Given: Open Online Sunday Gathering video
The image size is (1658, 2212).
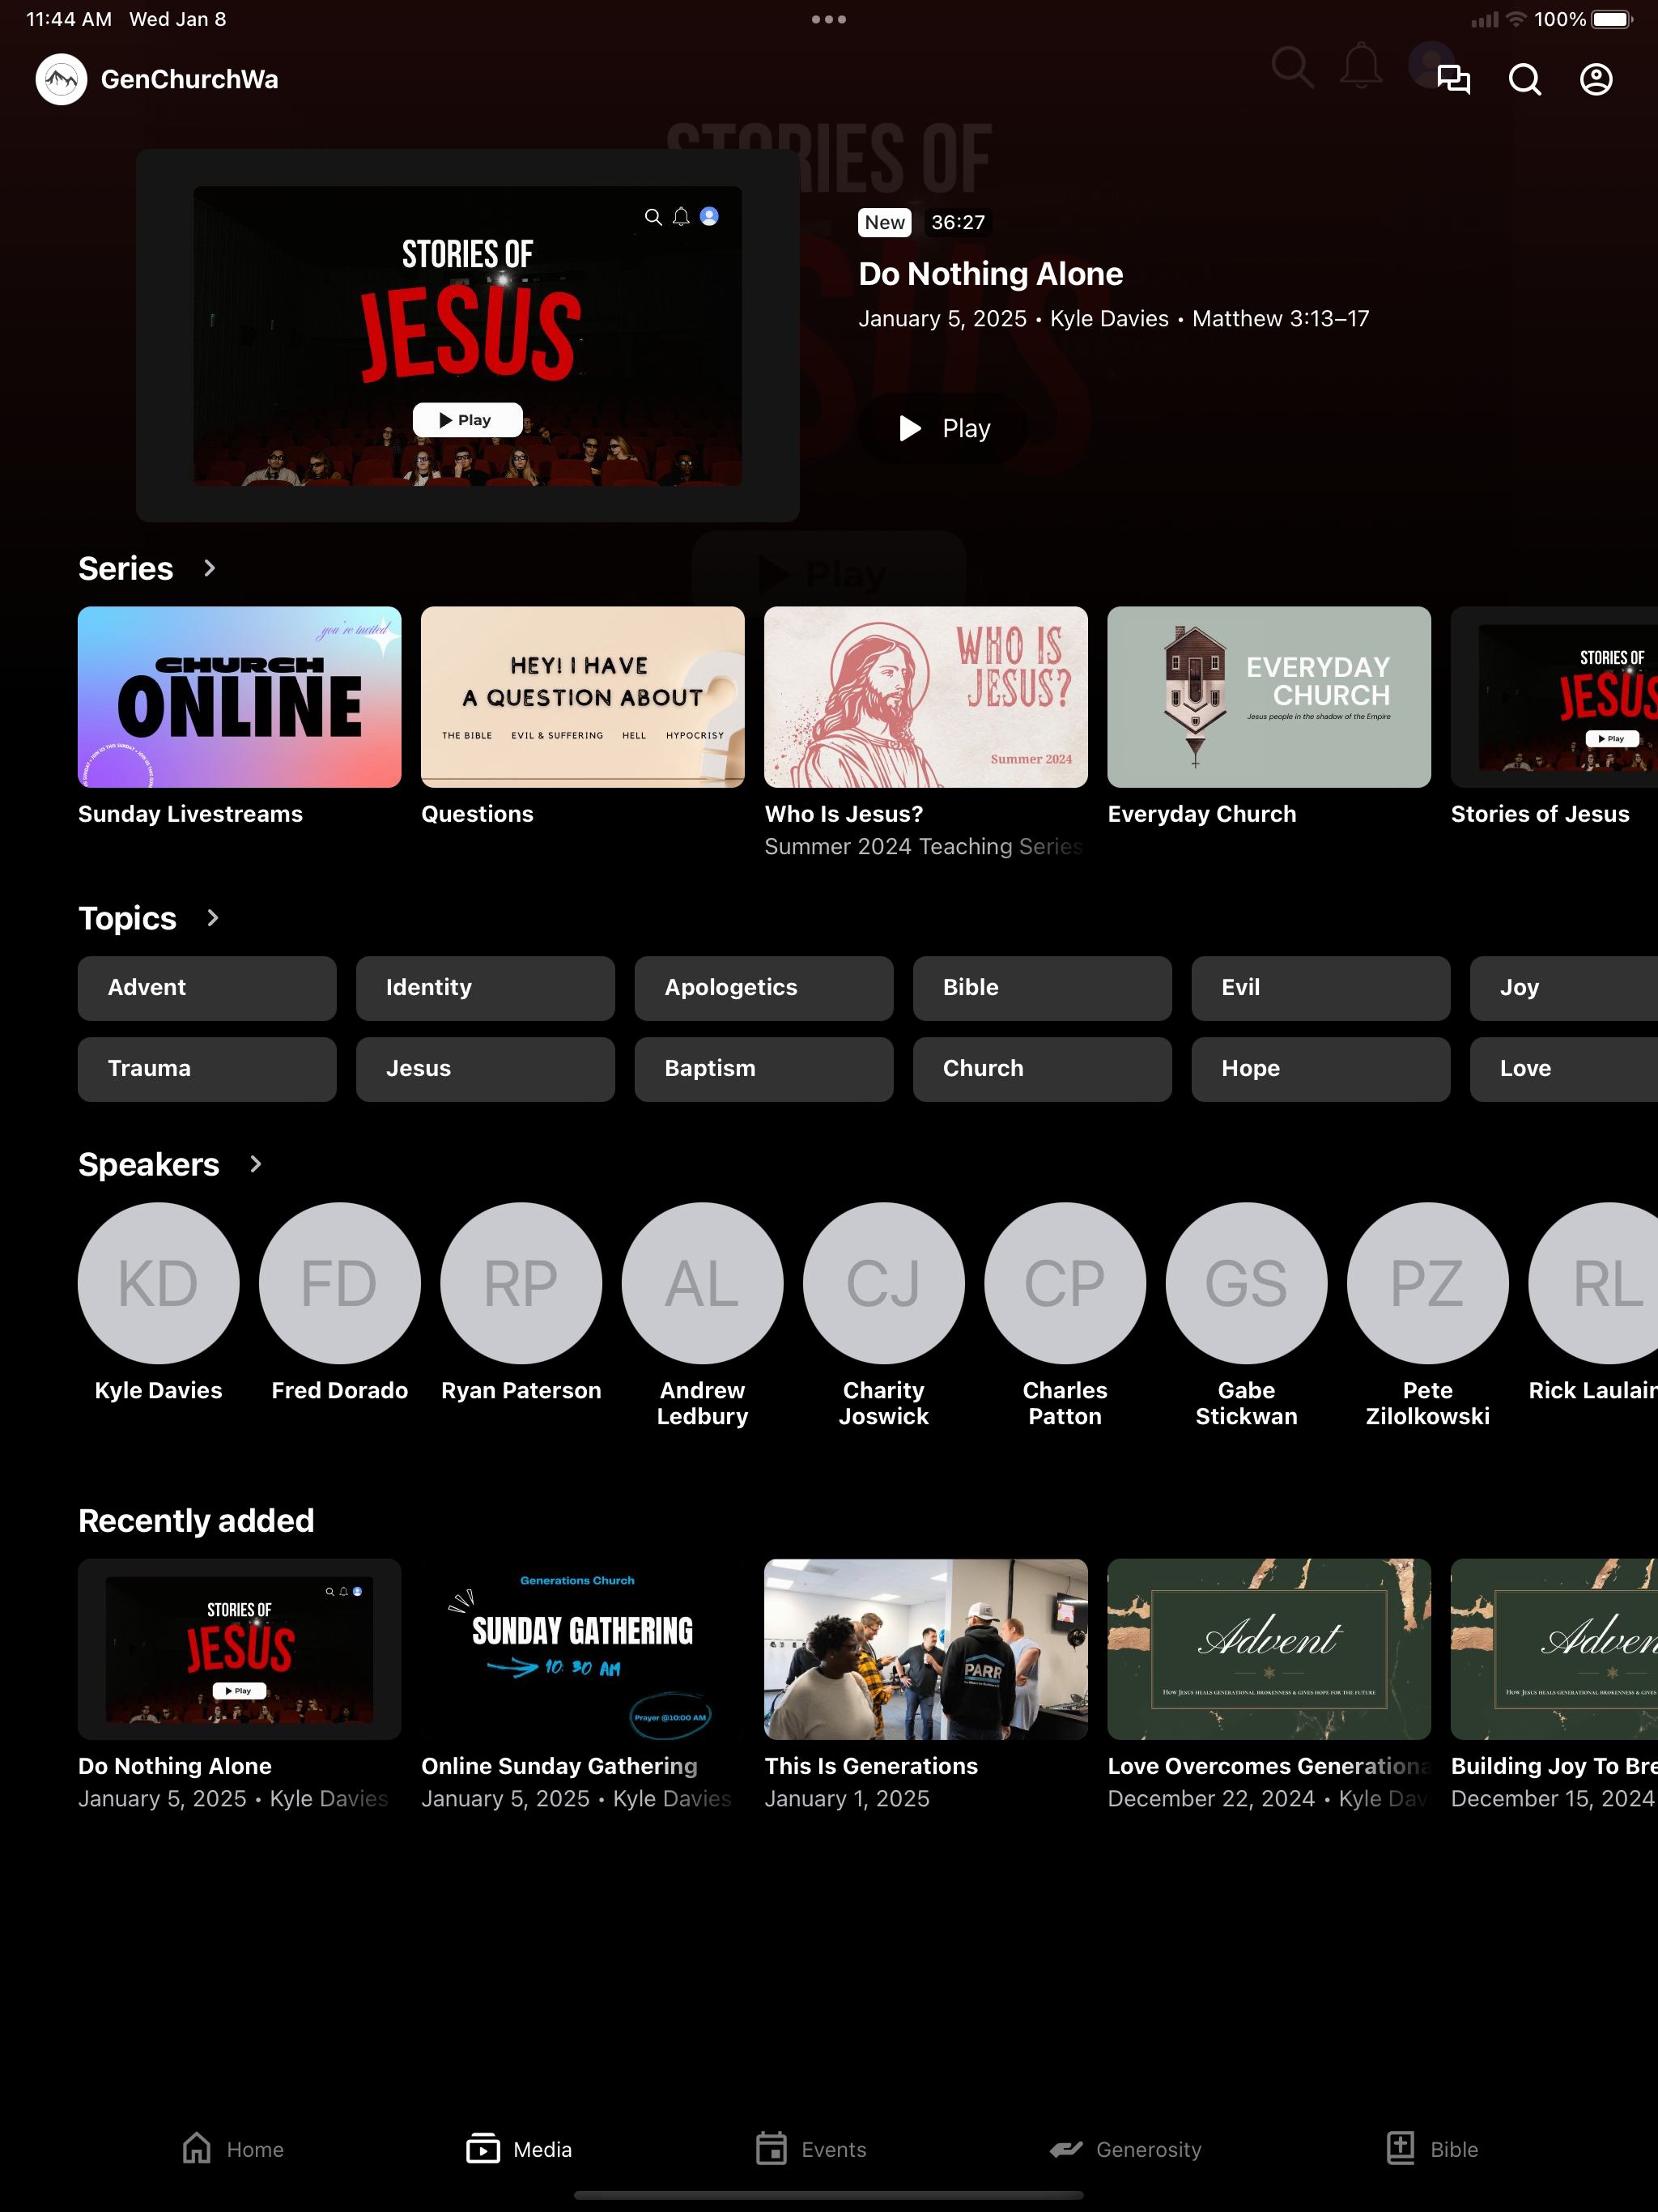Looking at the screenshot, I should click(x=583, y=1649).
